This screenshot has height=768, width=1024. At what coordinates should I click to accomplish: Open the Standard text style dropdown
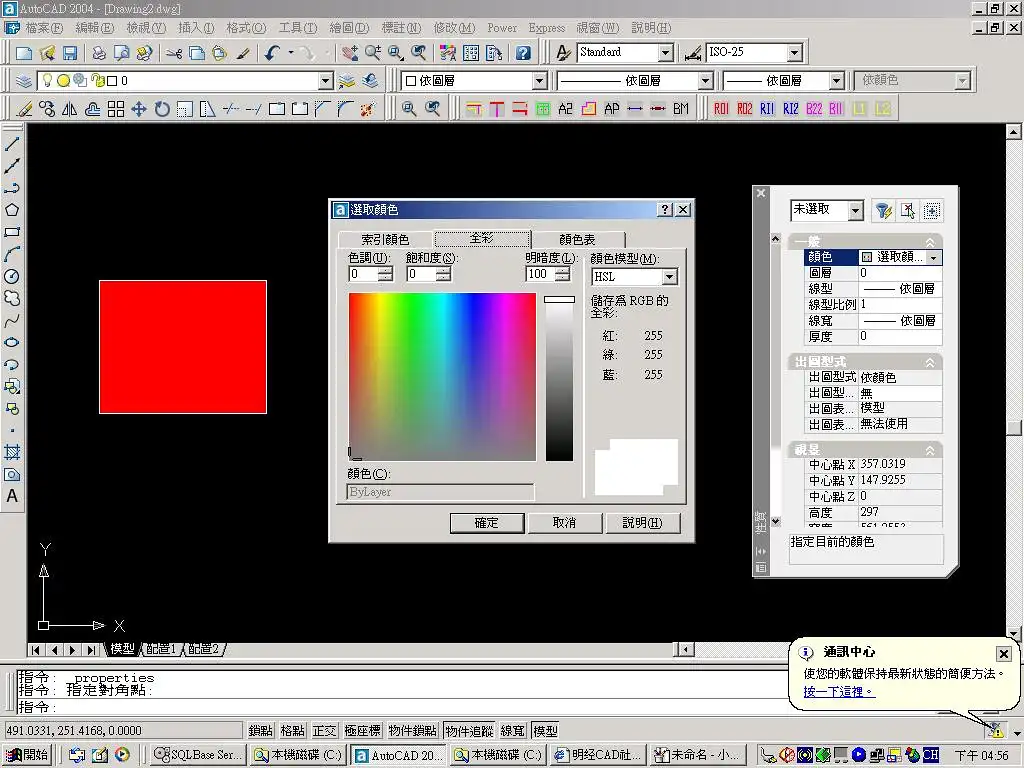(x=665, y=53)
